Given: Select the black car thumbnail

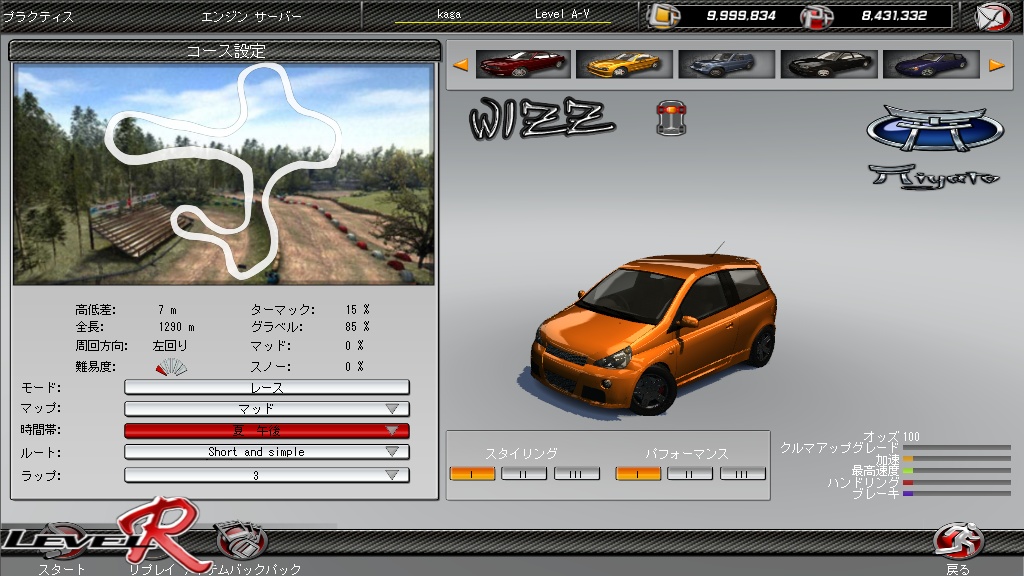Looking at the screenshot, I should click(829, 64).
